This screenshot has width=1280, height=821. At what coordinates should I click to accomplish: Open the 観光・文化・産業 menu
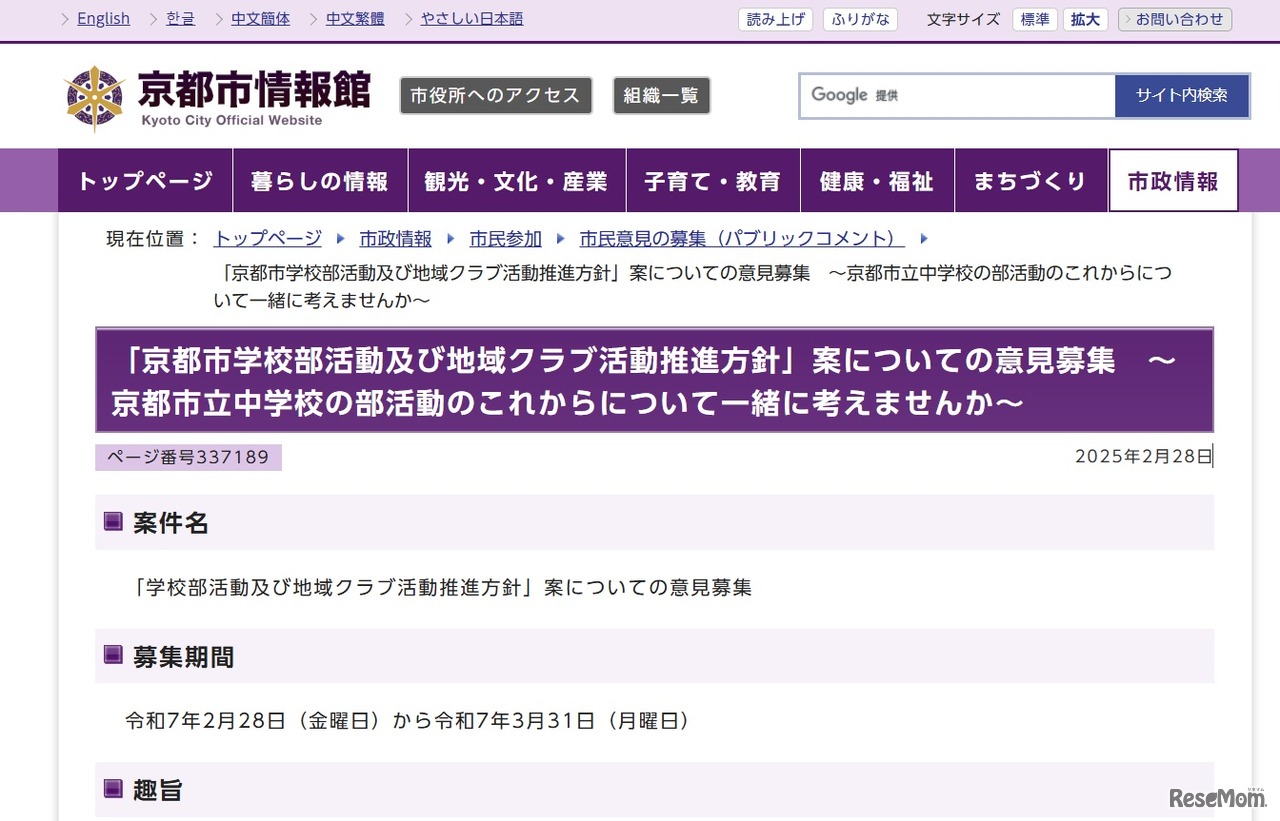pos(516,180)
